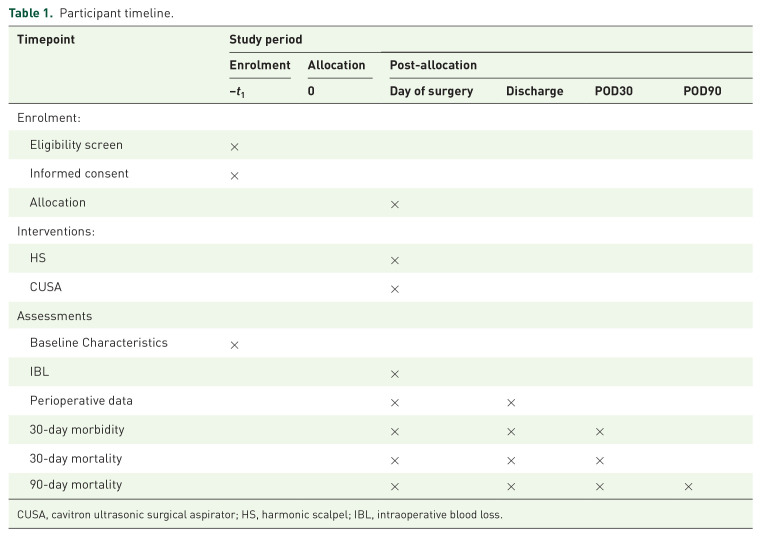This screenshot has width=761, height=537.
Task: Click the Post-allocation header
Action: [x=433, y=65]
